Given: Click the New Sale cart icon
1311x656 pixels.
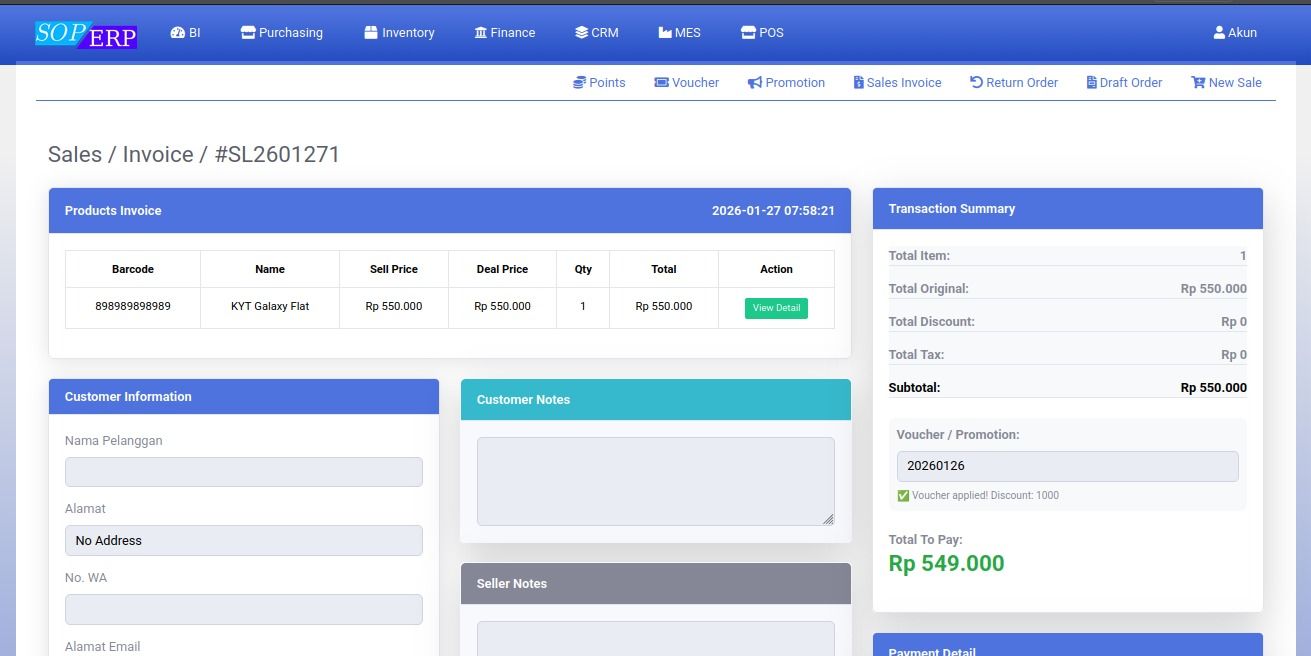Looking at the screenshot, I should (1198, 83).
